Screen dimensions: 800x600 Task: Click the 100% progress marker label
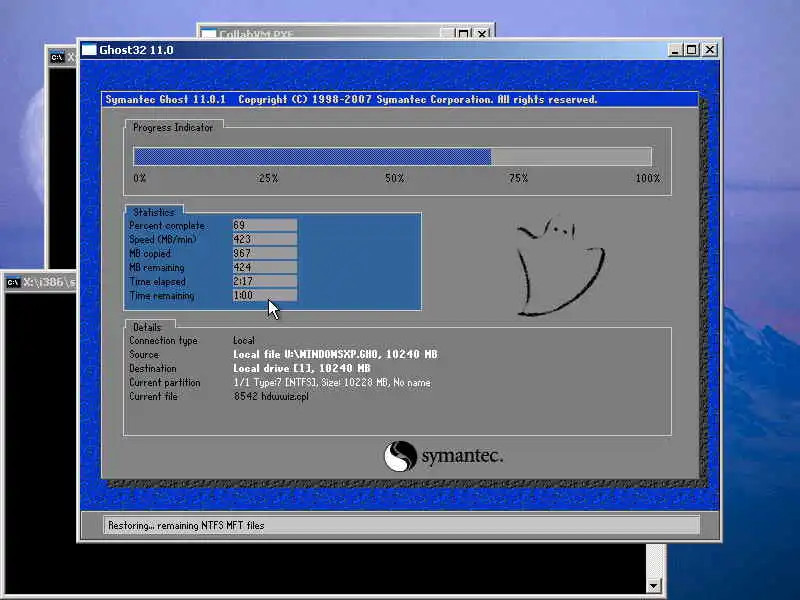647,178
